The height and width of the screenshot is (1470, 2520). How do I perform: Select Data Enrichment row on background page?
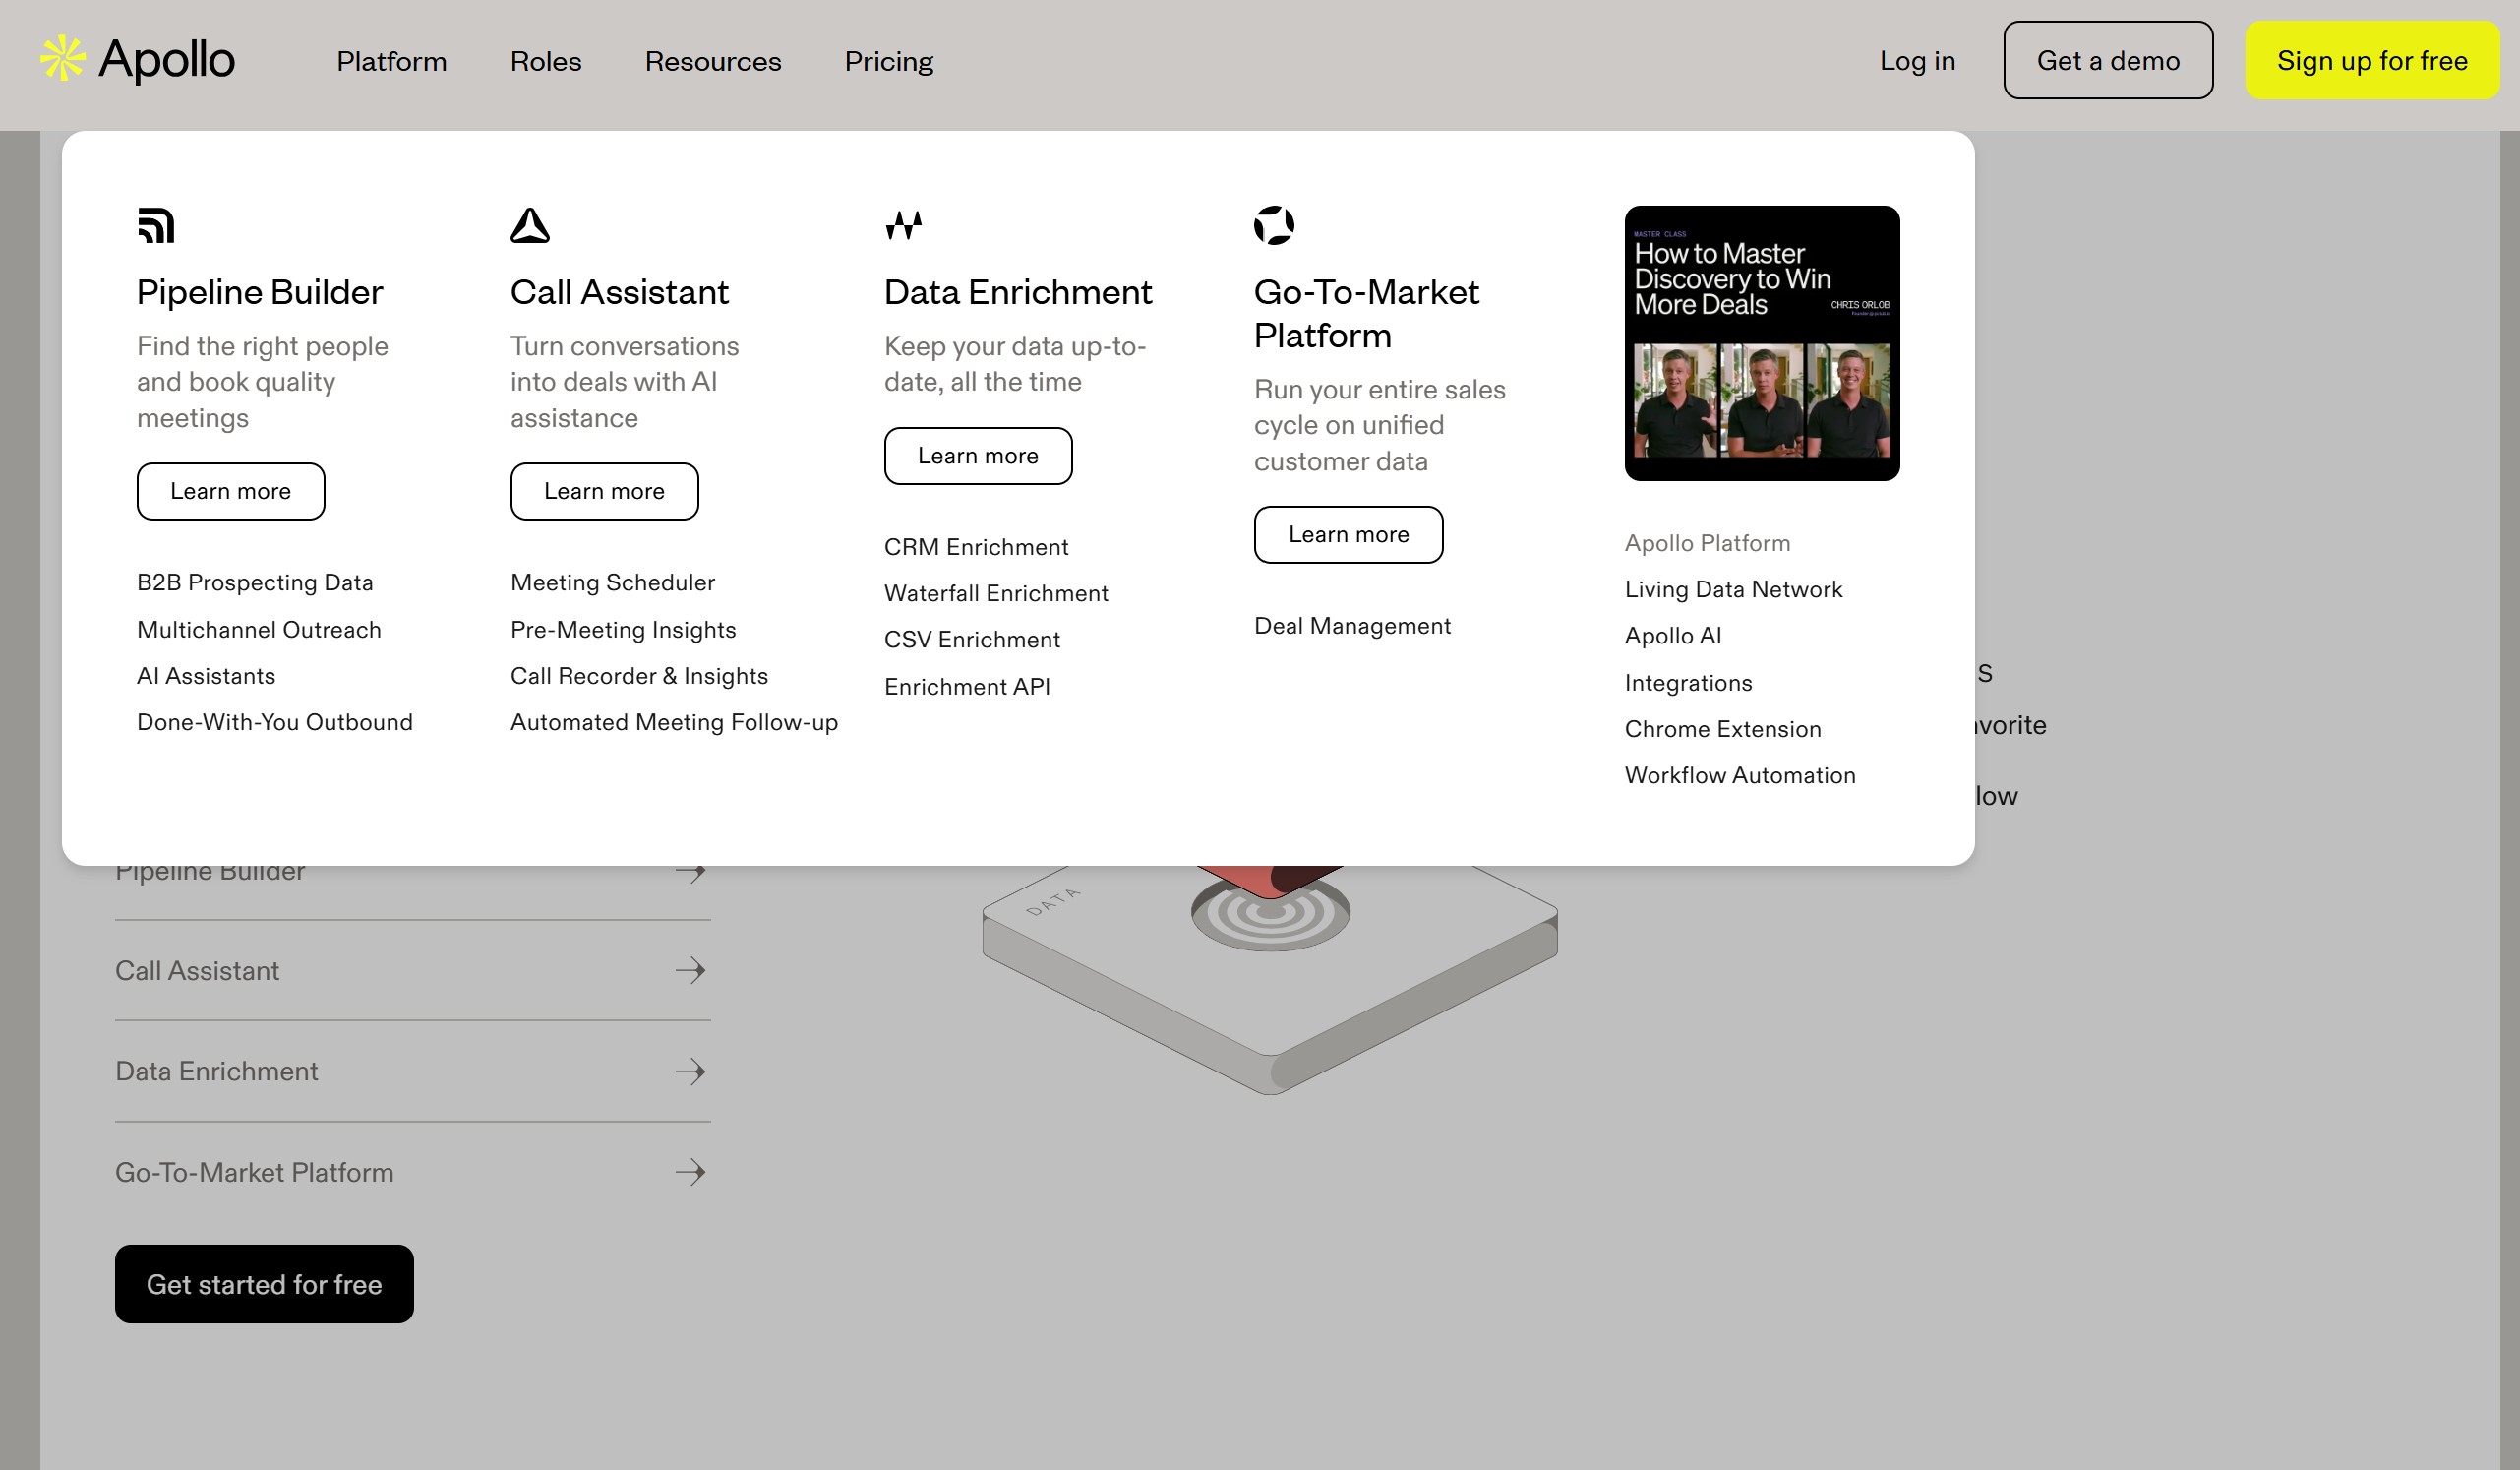coord(413,1071)
